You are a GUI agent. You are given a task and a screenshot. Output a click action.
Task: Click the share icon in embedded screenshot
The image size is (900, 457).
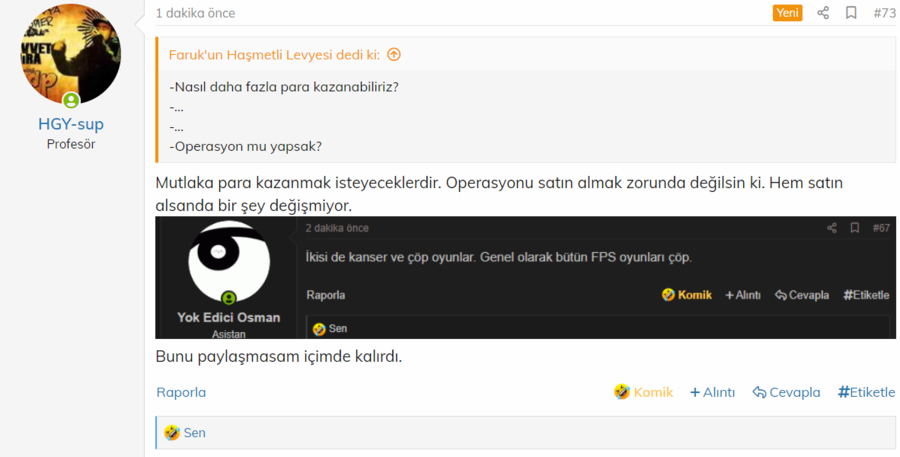[831, 228]
